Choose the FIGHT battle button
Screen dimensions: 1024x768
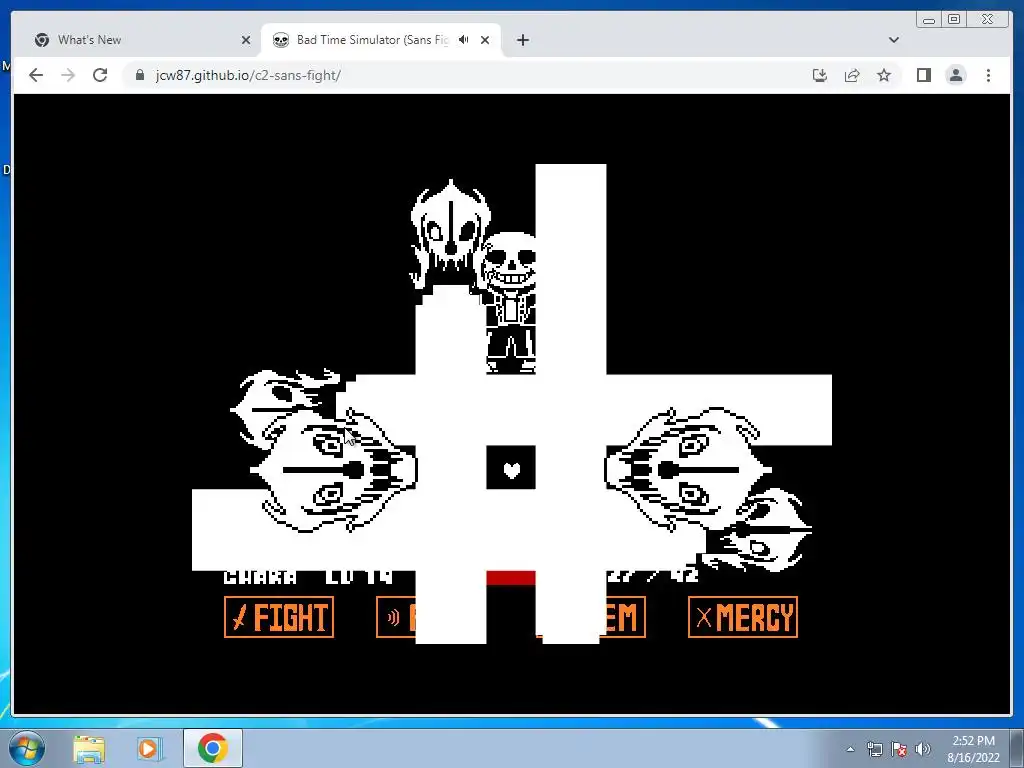pos(279,616)
